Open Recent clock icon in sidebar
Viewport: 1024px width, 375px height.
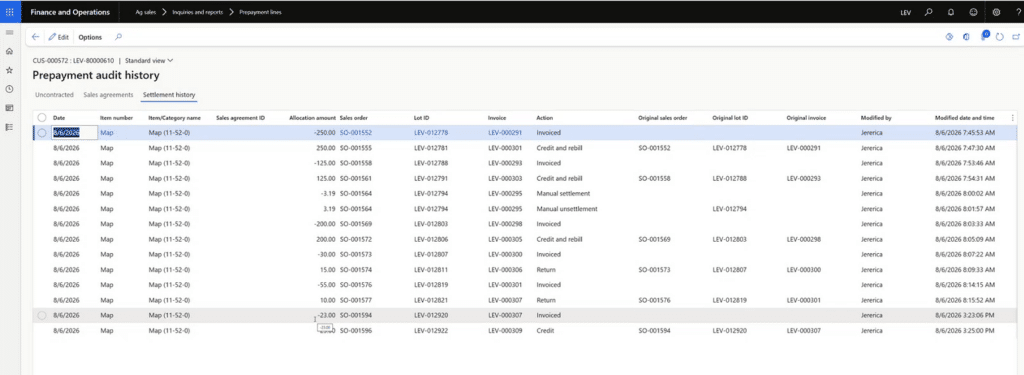(x=9, y=89)
